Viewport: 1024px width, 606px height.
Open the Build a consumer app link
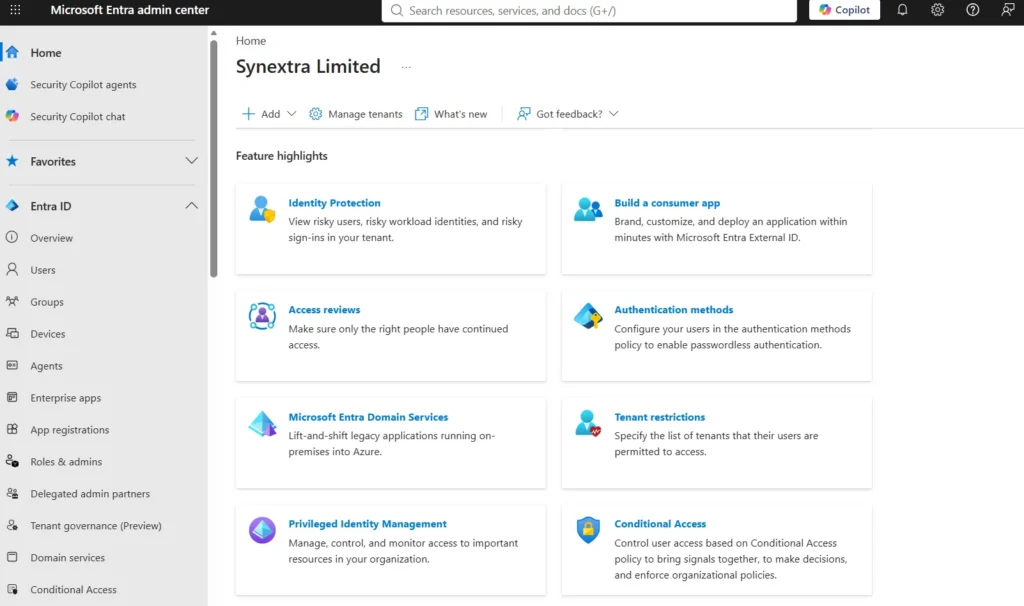click(667, 203)
